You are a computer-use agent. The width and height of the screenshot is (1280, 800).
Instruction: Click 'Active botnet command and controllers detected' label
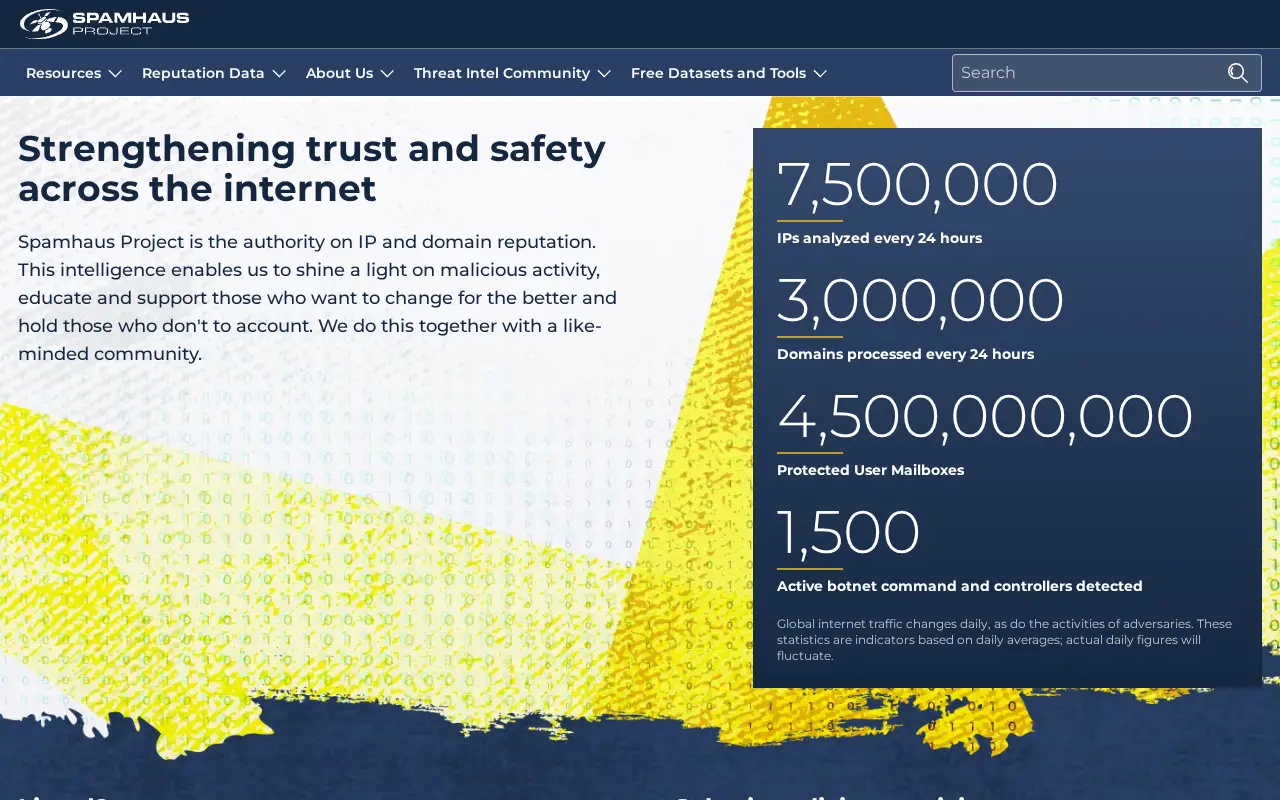pos(959,586)
